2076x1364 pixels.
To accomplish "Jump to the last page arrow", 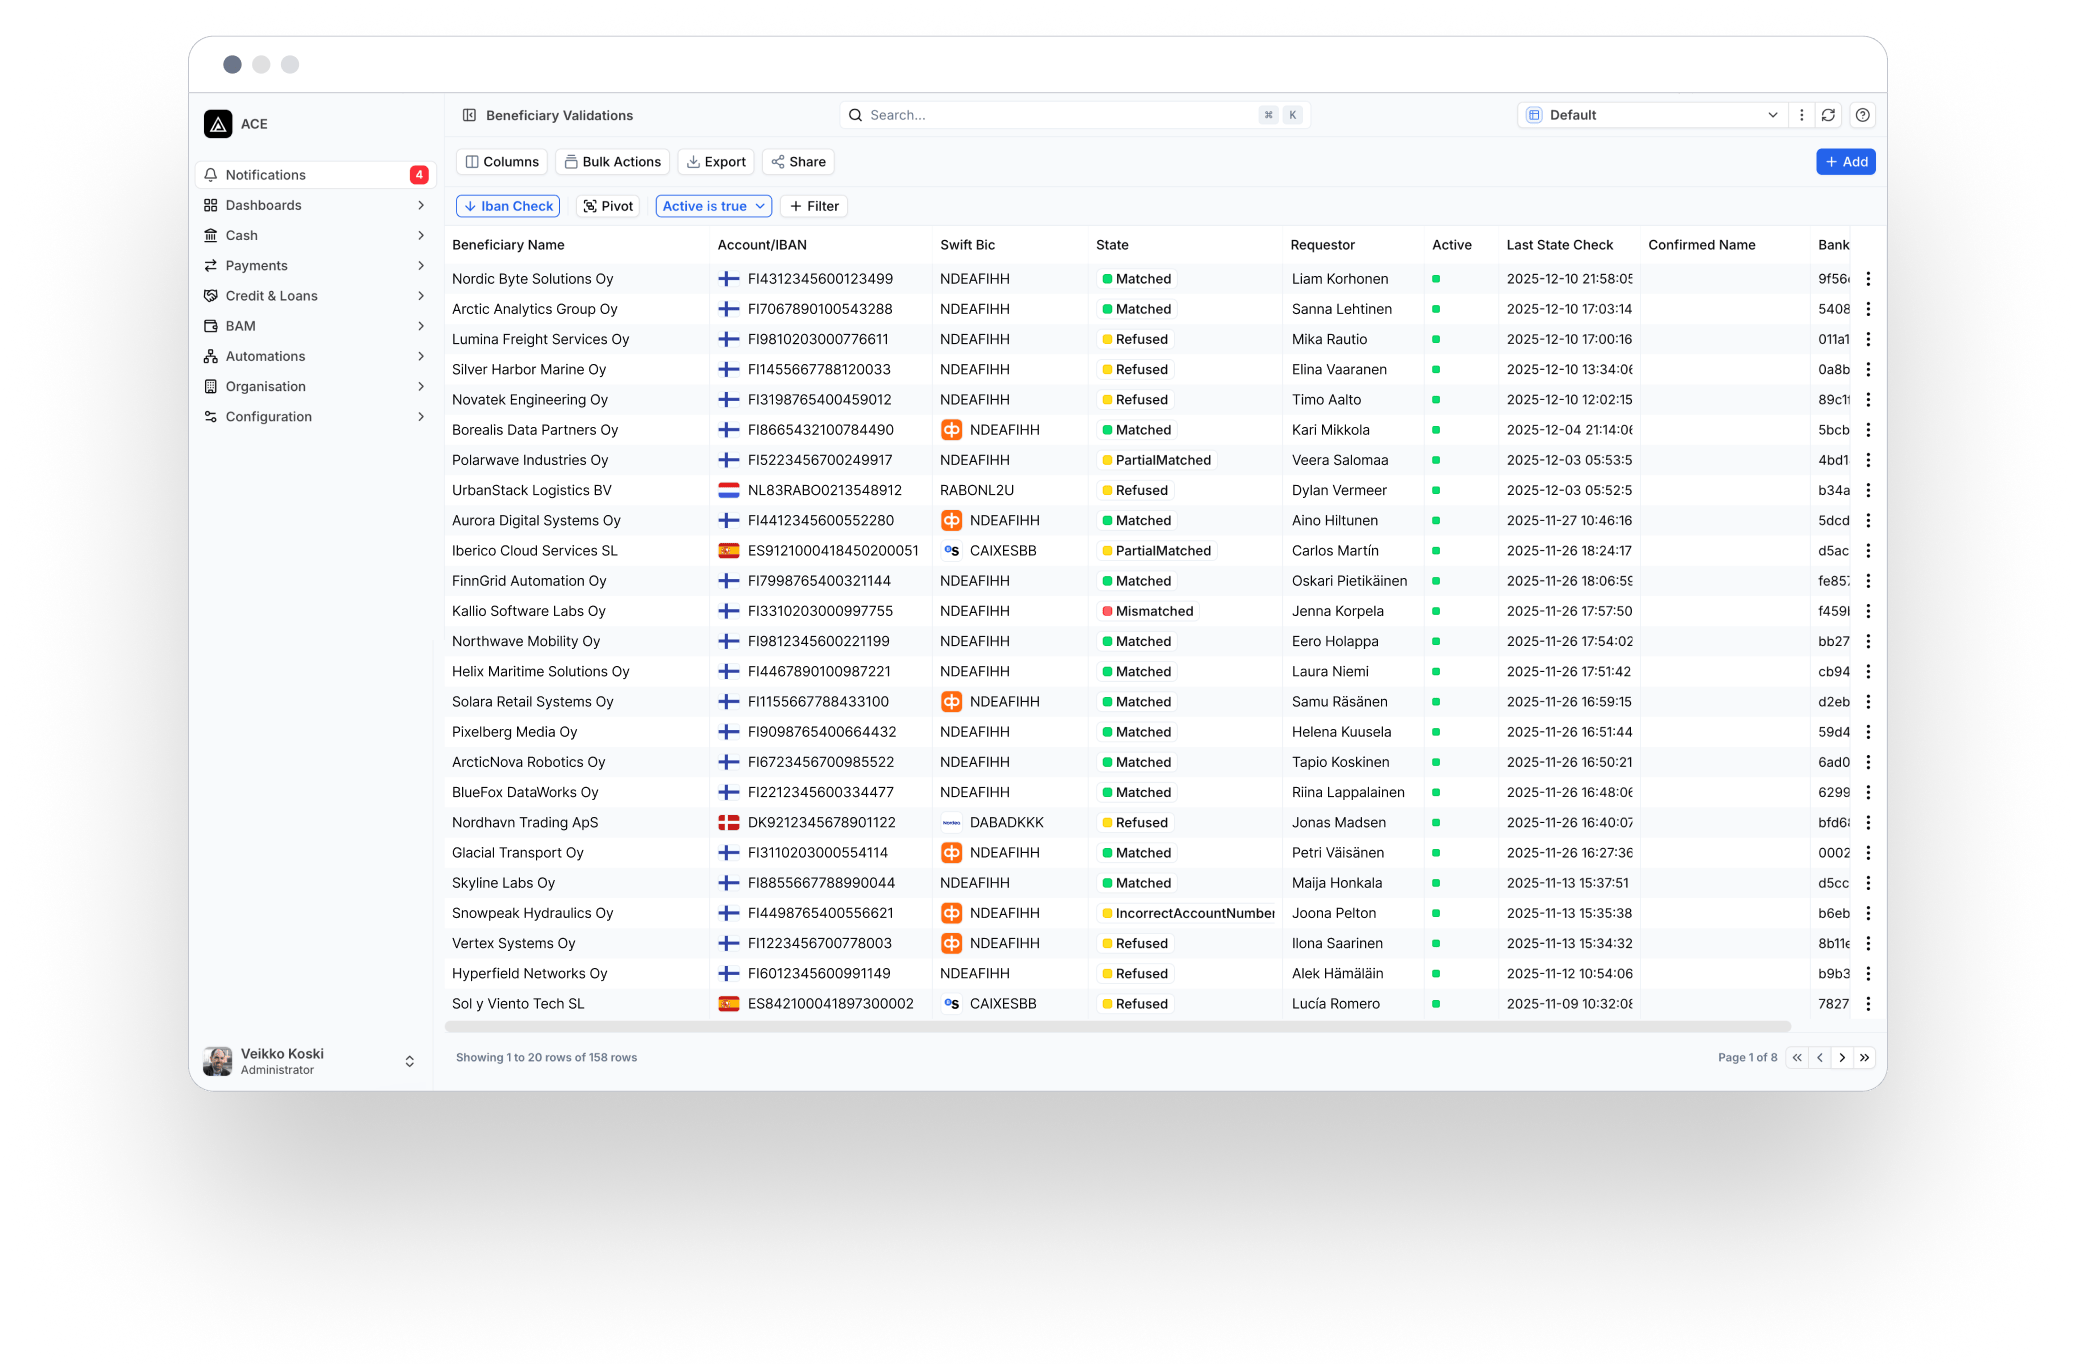I will (x=1865, y=1057).
